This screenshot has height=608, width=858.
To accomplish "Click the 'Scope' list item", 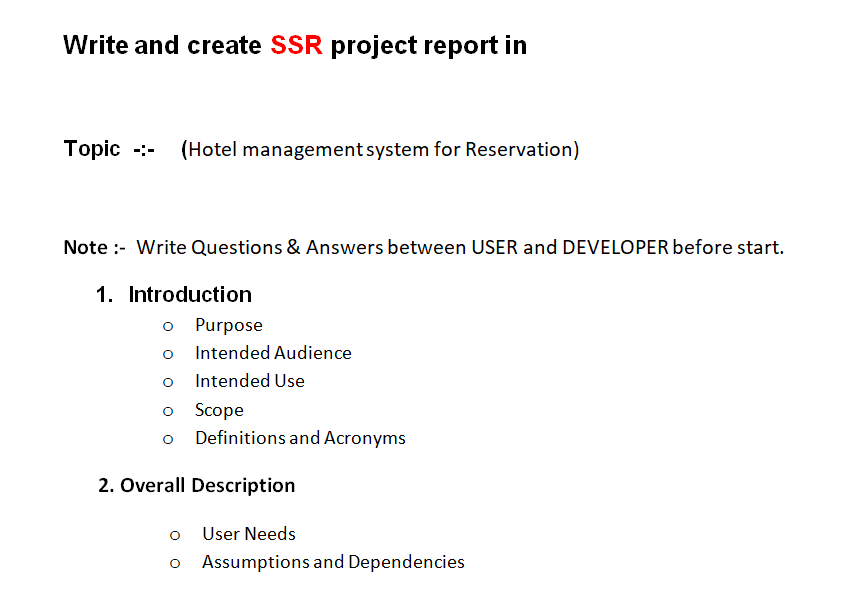I will click(218, 410).
